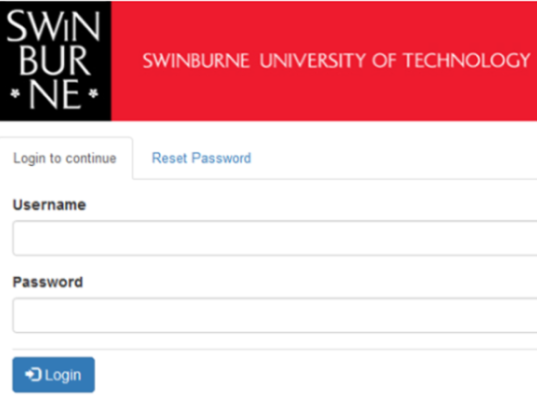This screenshot has height=415, width=537.
Task: Click the Password field label
Action: tap(48, 282)
